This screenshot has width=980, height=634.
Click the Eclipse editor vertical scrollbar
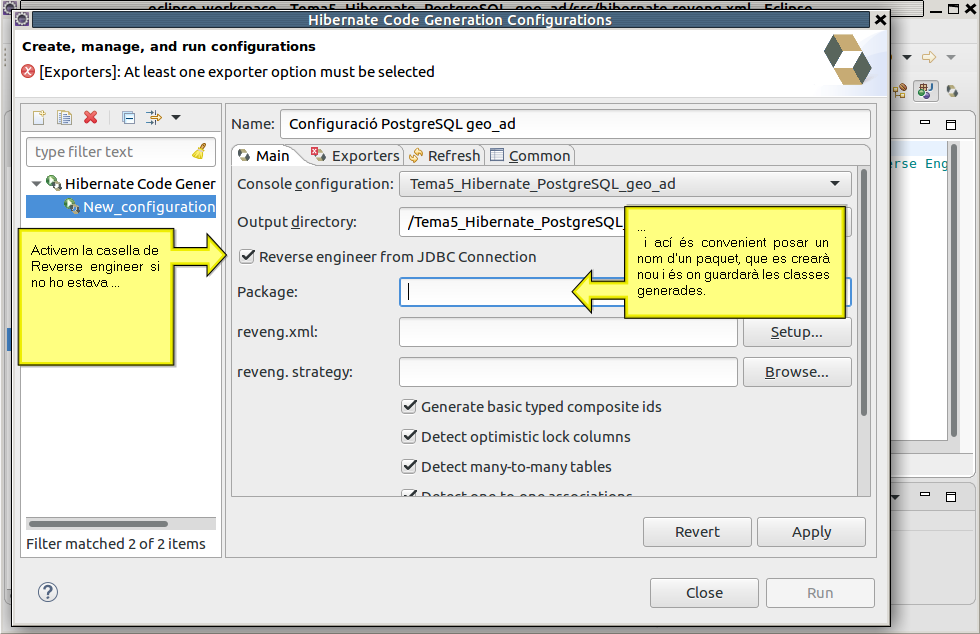pyautogui.click(x=954, y=291)
